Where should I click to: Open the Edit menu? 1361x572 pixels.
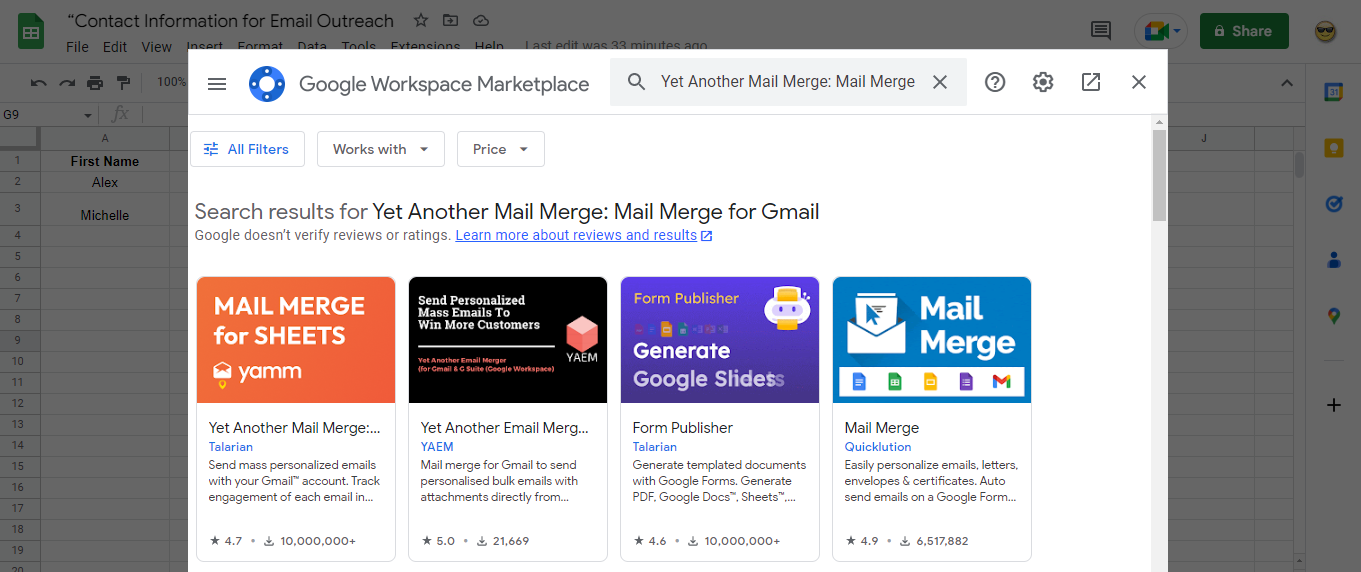pyautogui.click(x=115, y=46)
